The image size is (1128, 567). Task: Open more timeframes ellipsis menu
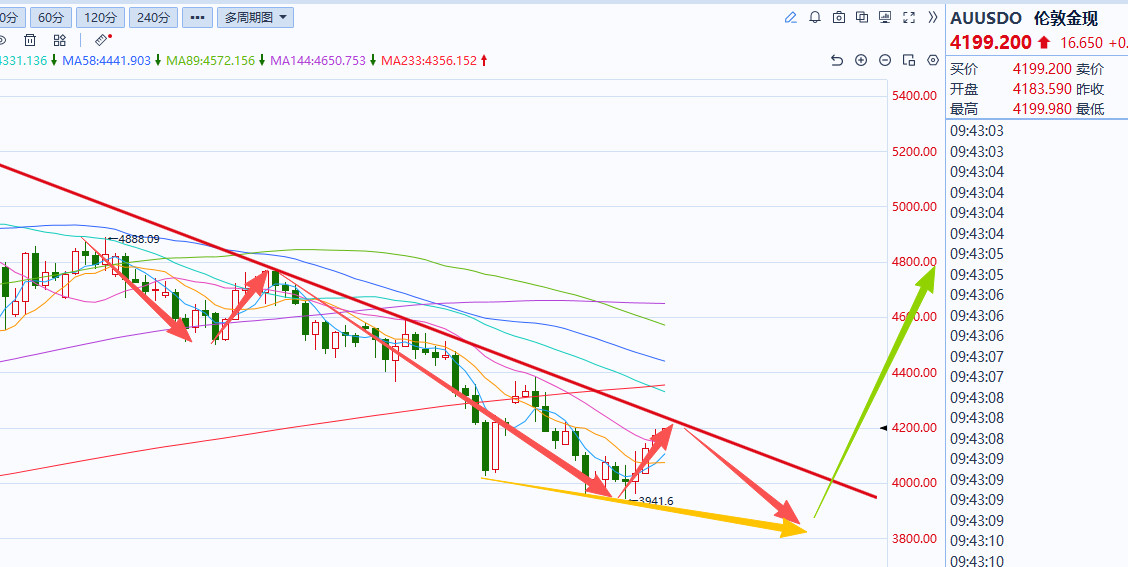click(197, 17)
